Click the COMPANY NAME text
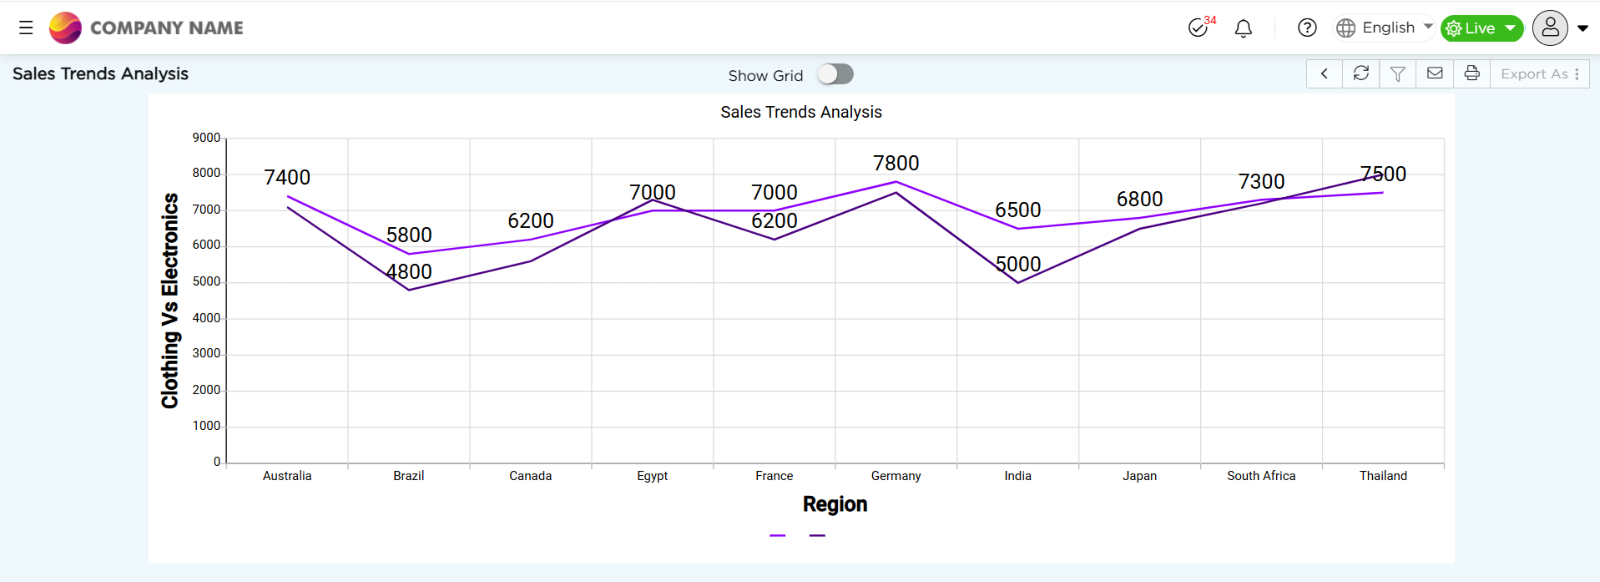 click(x=167, y=28)
